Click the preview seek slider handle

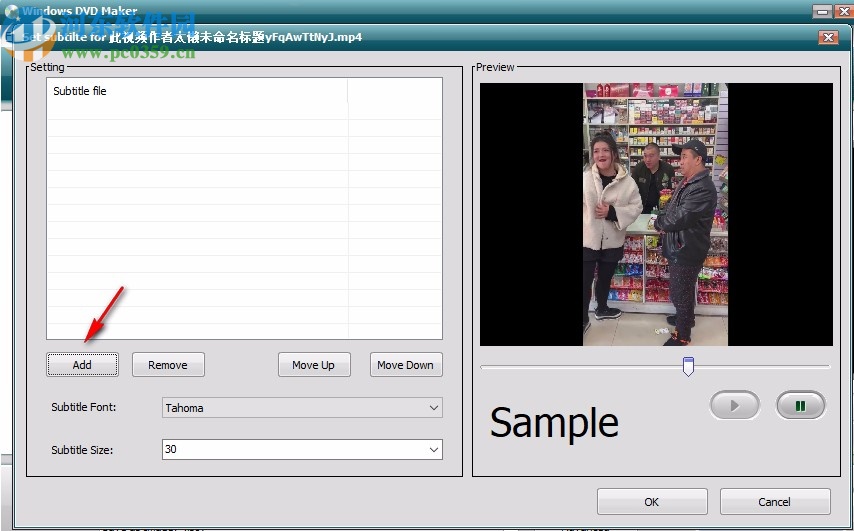click(x=688, y=367)
